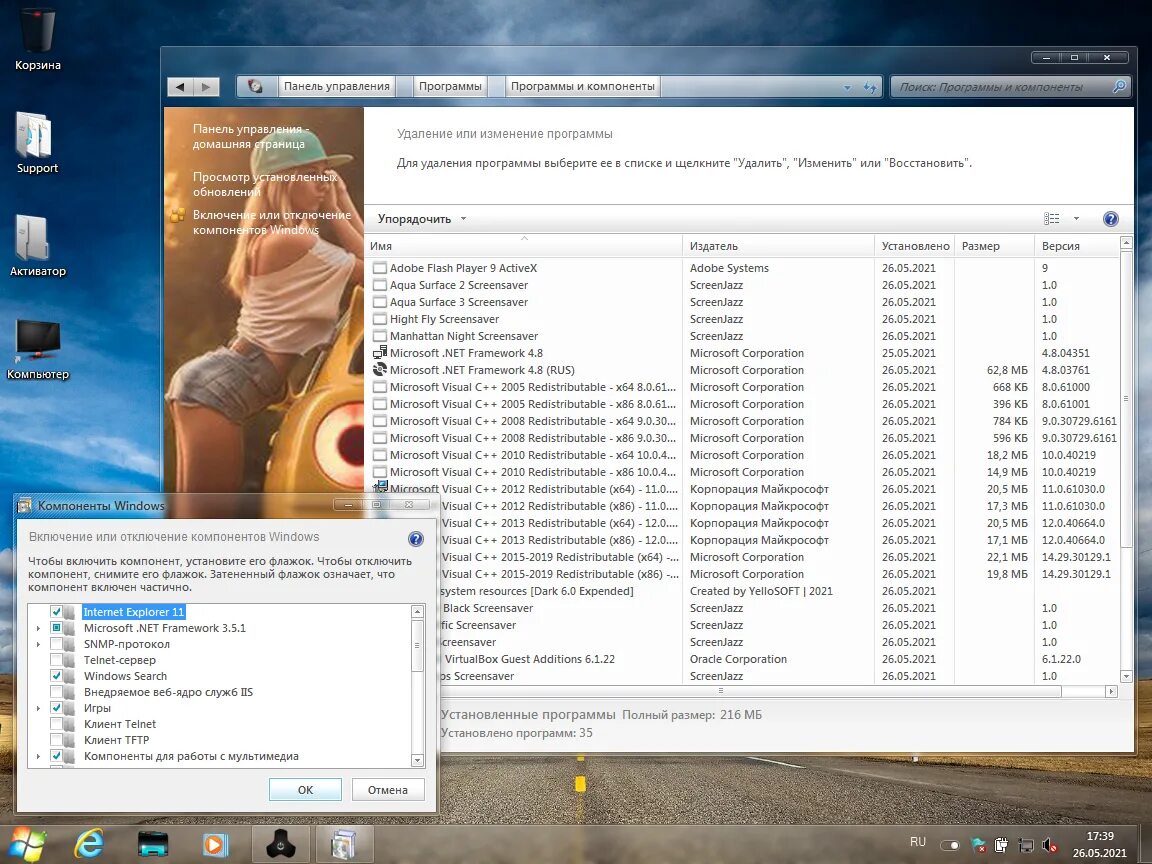
Task: Sort by the Установлено column header
Action: pos(915,246)
